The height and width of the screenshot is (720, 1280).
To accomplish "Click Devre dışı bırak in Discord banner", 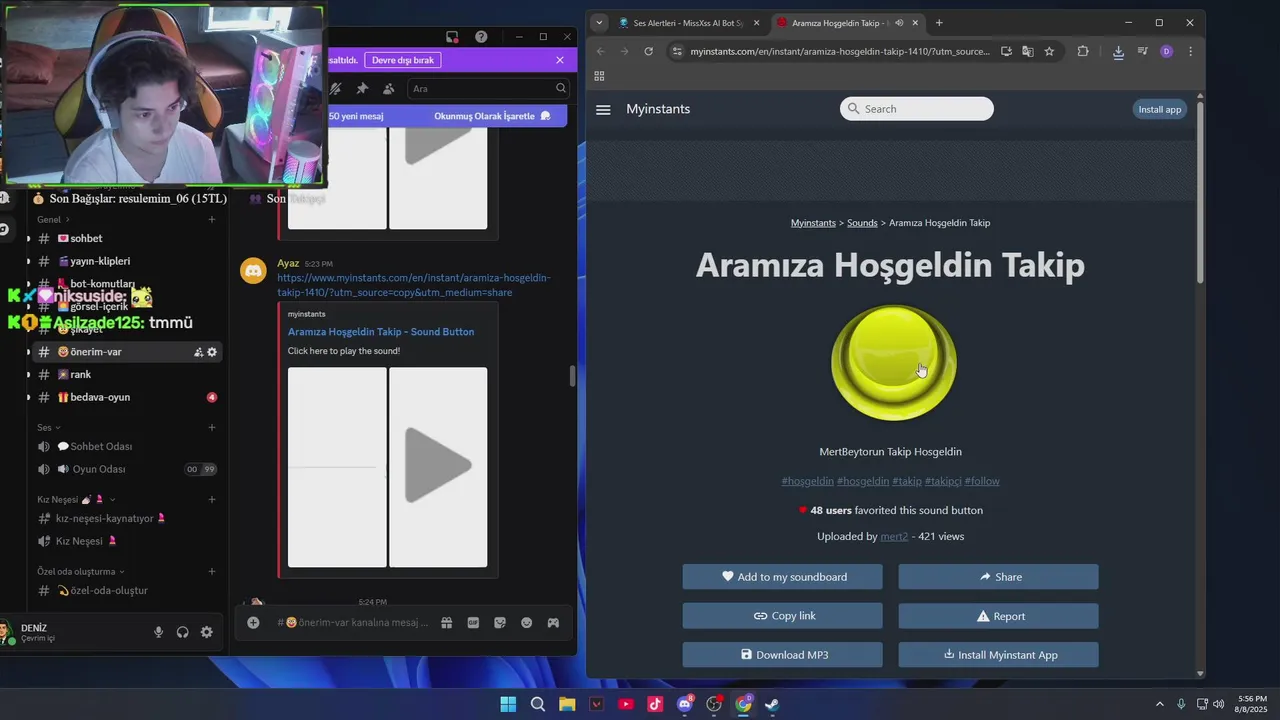I will [x=403, y=60].
